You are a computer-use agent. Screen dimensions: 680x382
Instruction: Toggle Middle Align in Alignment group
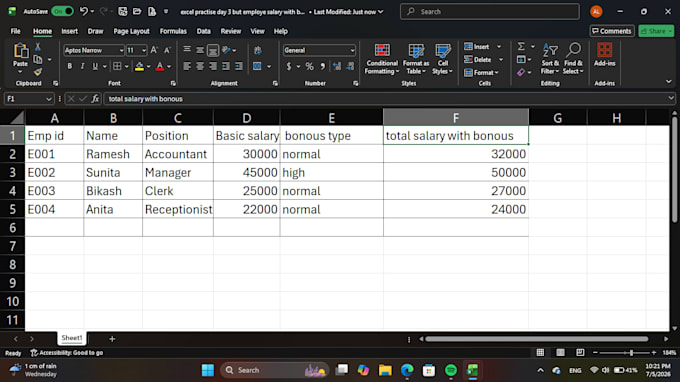point(200,50)
